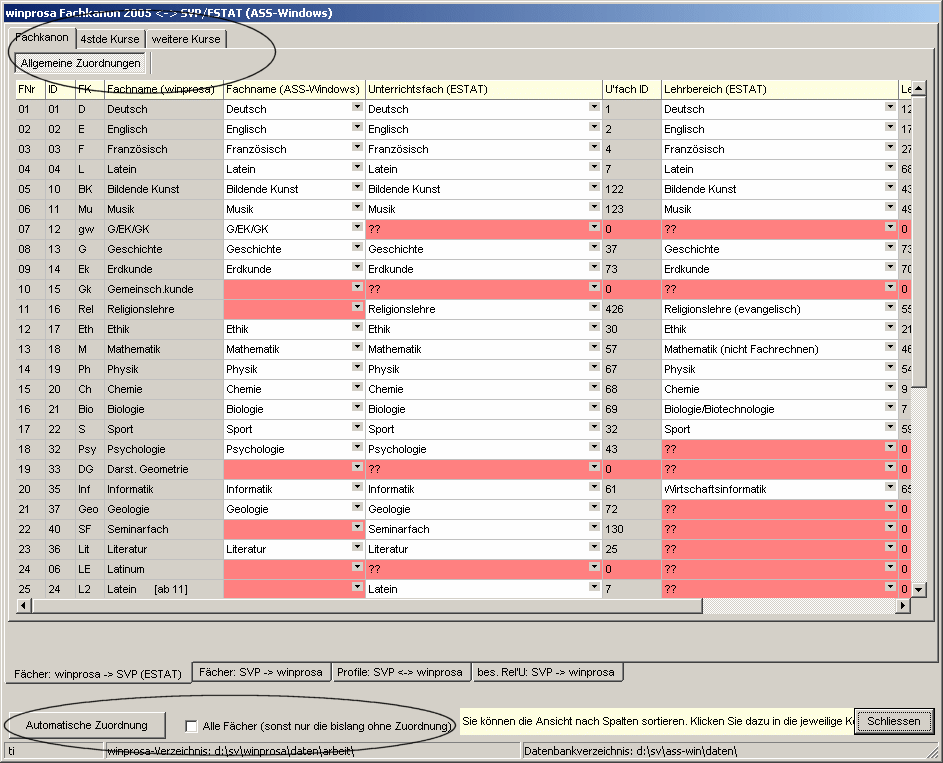The height and width of the screenshot is (763, 943).
Task: Switch to the '4stde Kurse' tab
Action: [x=110, y=39]
